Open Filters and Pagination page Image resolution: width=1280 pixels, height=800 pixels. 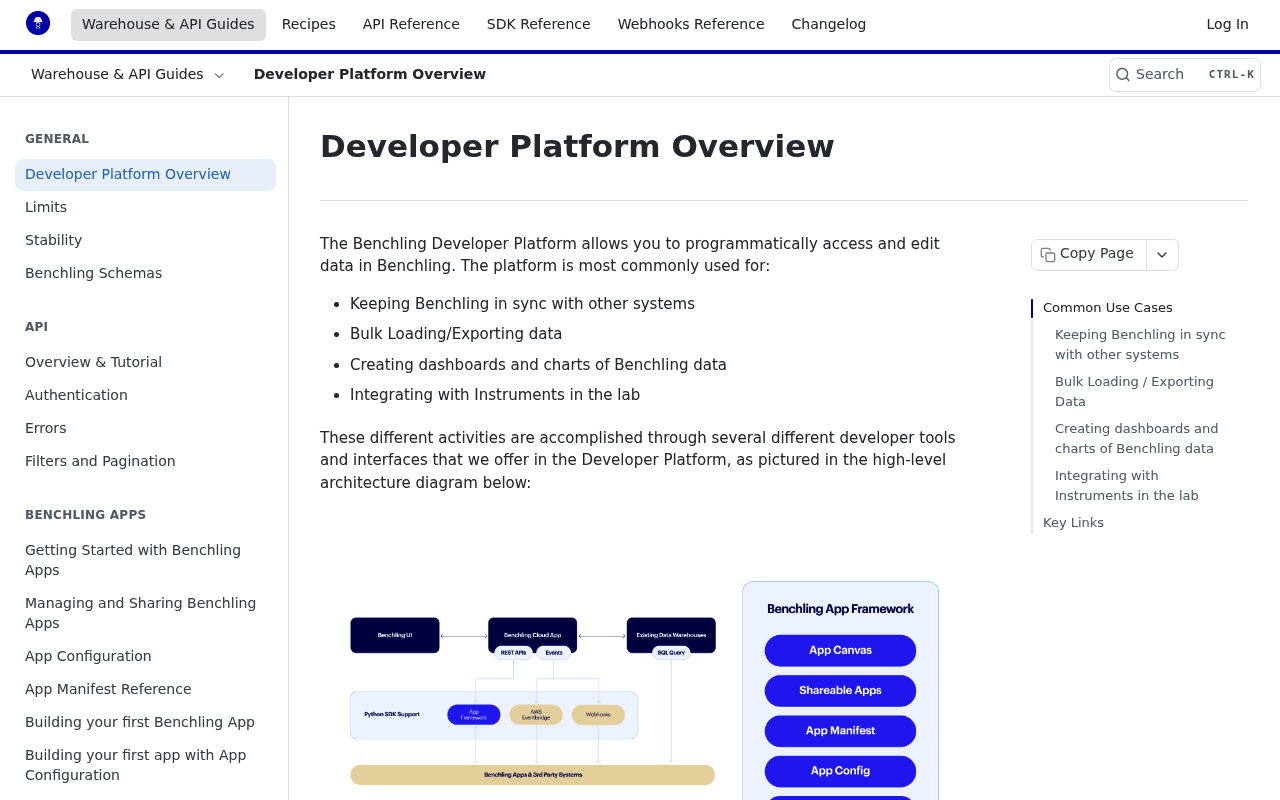point(145,462)
